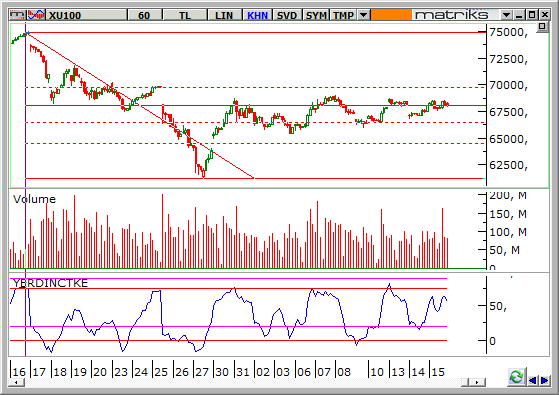
Task: Click the Volume panel label
Action: [x=34, y=199]
